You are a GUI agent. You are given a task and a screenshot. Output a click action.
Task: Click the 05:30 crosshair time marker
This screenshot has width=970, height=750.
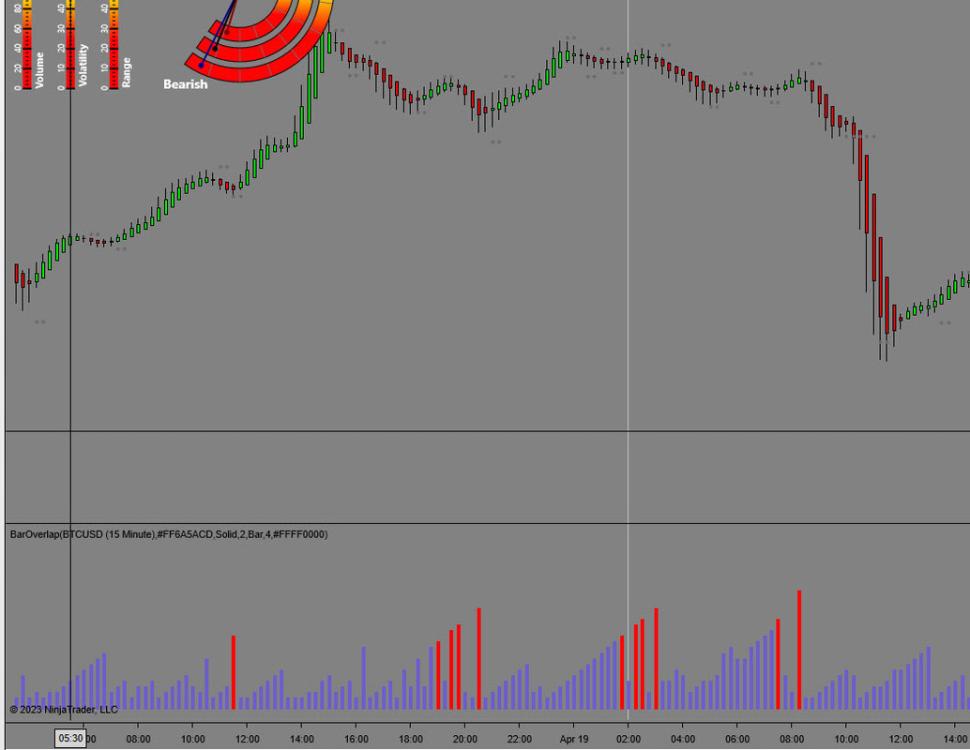pyautogui.click(x=71, y=739)
